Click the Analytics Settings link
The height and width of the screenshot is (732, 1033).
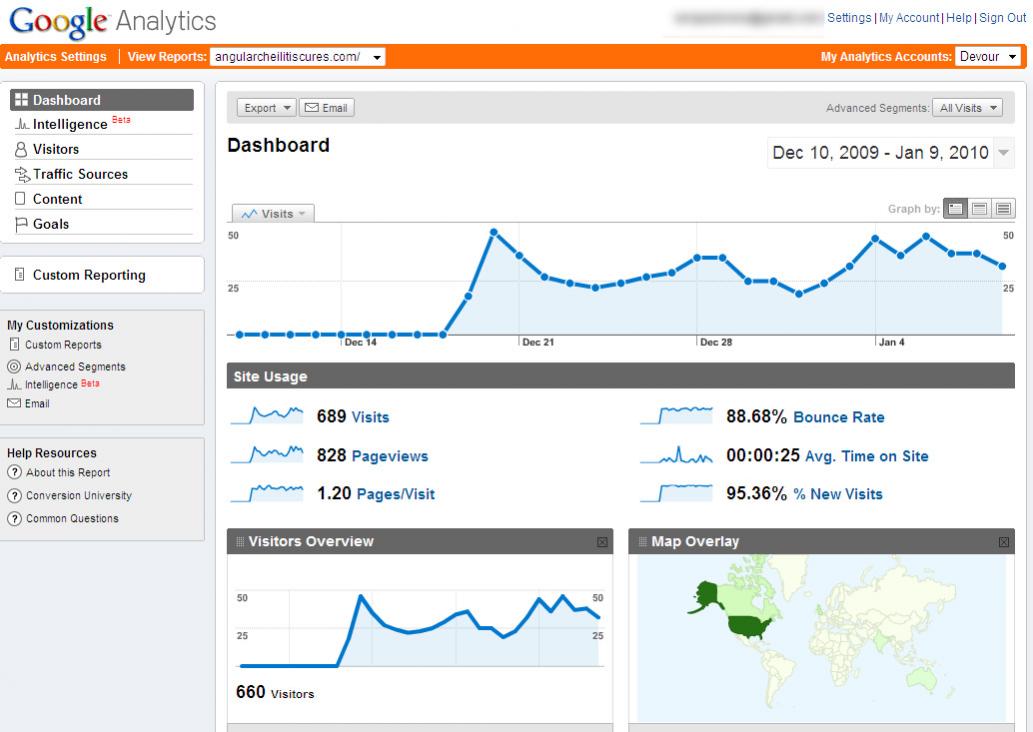(x=55, y=57)
